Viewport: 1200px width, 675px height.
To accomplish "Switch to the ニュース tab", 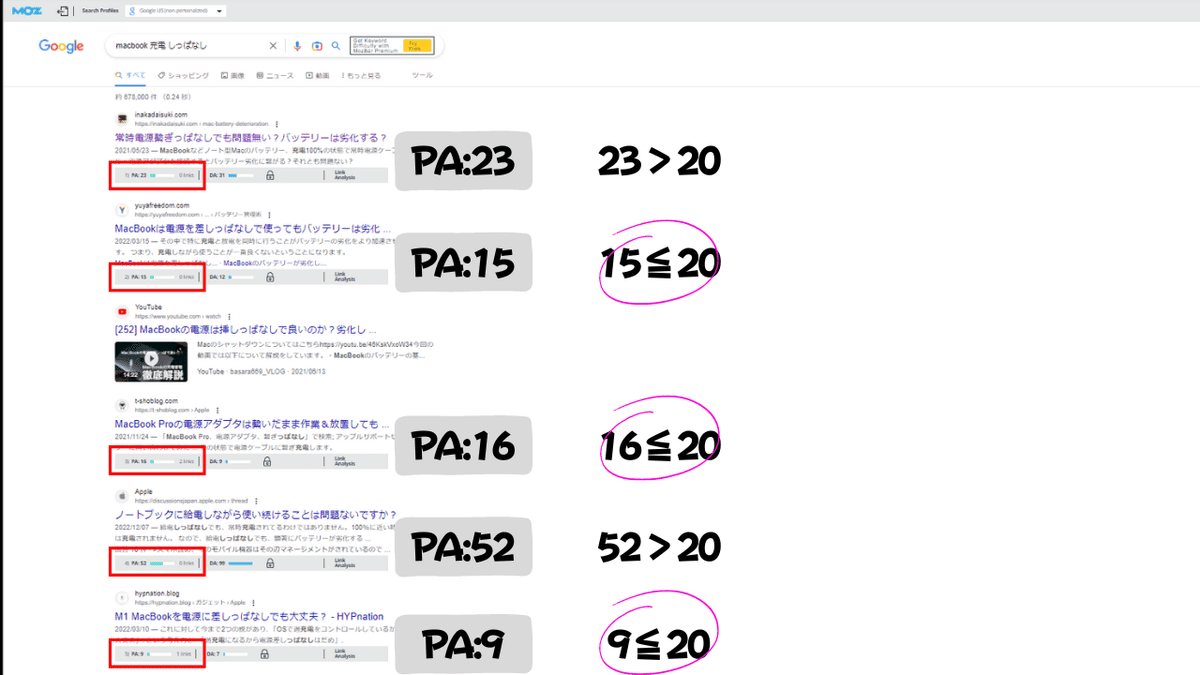I will tap(275, 75).
